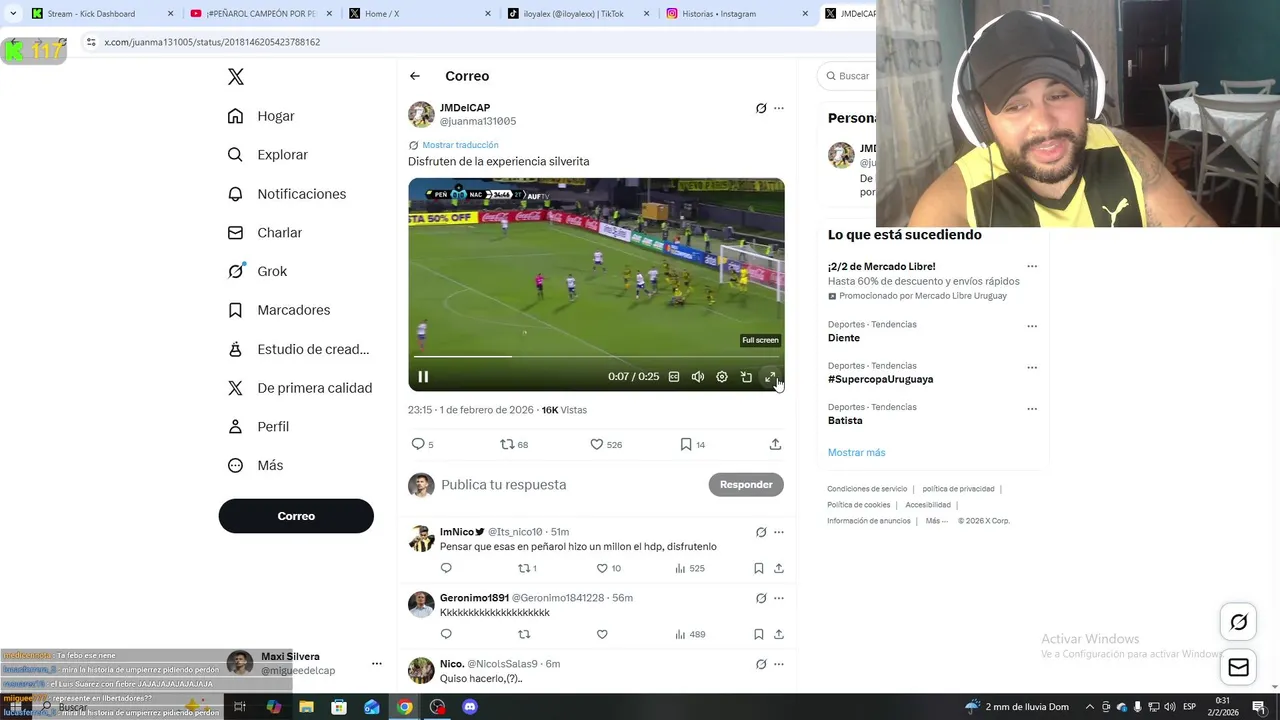Open more options on Geronimo1891's comment

[x=779, y=598]
